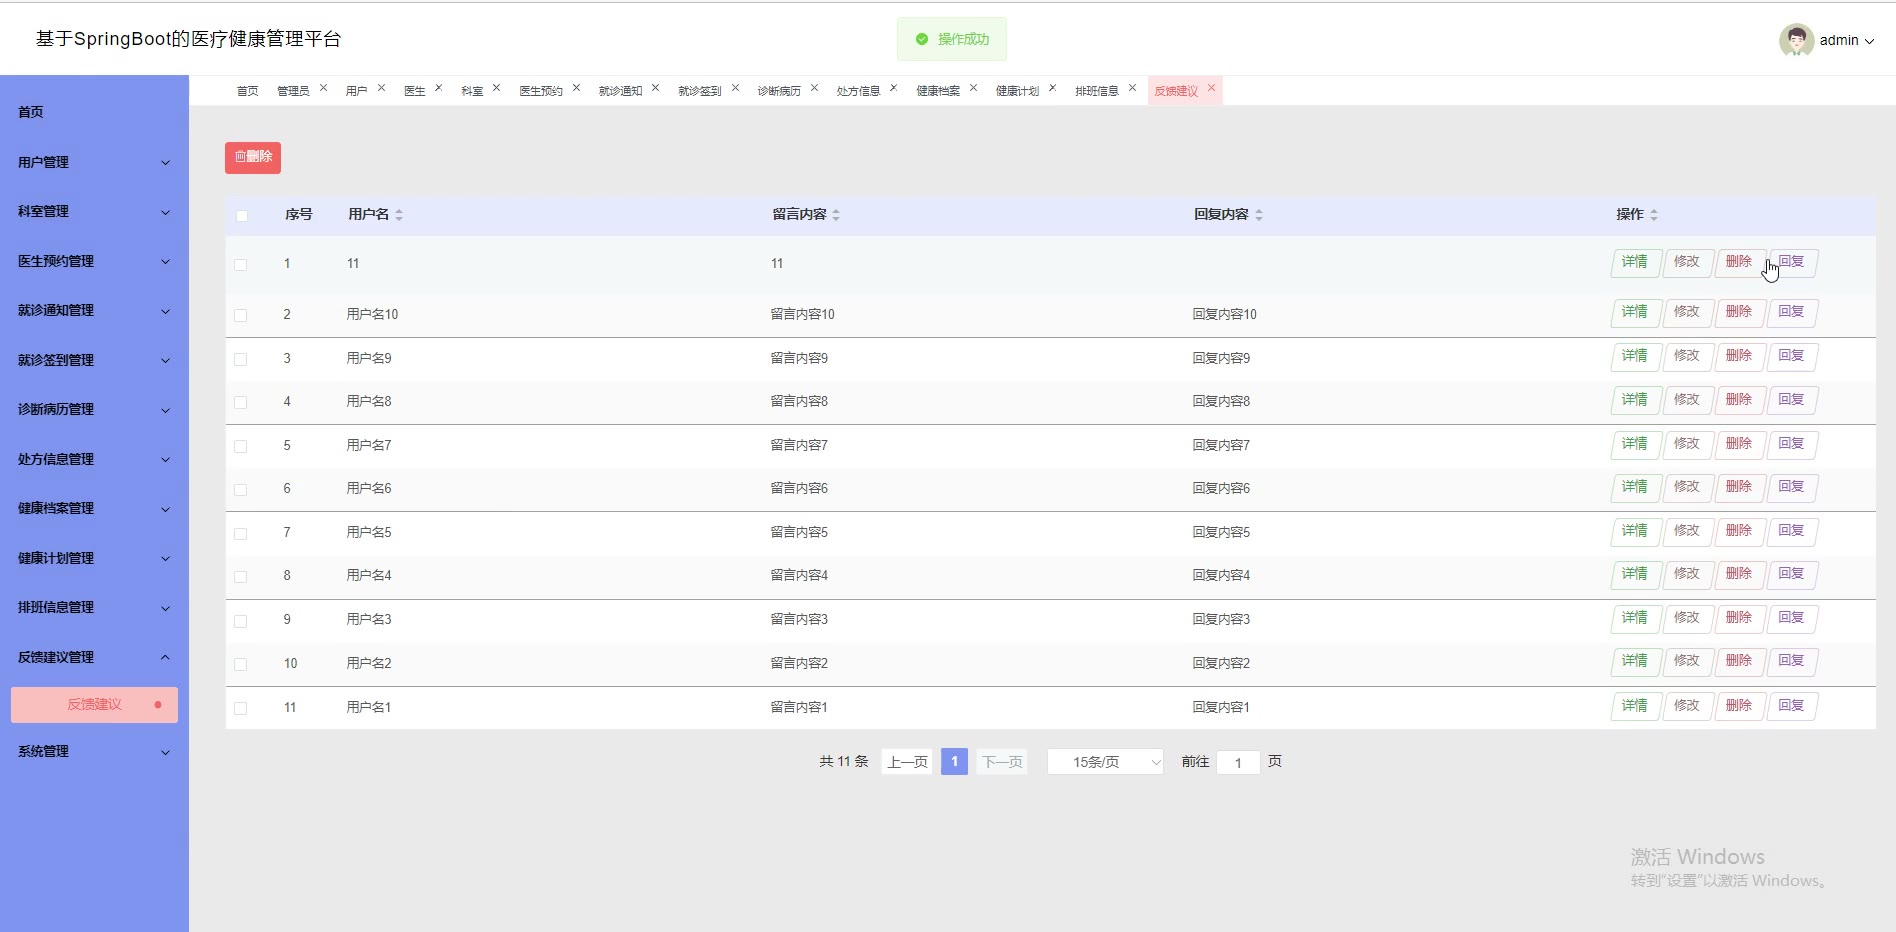The height and width of the screenshot is (932, 1896).
Task: Click the 留言内容10 cell text
Action: (x=802, y=314)
